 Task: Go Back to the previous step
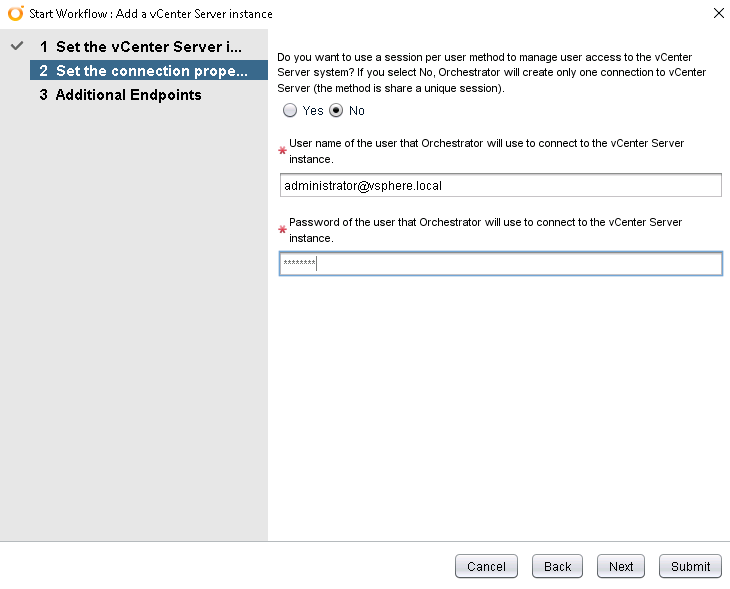pos(557,566)
